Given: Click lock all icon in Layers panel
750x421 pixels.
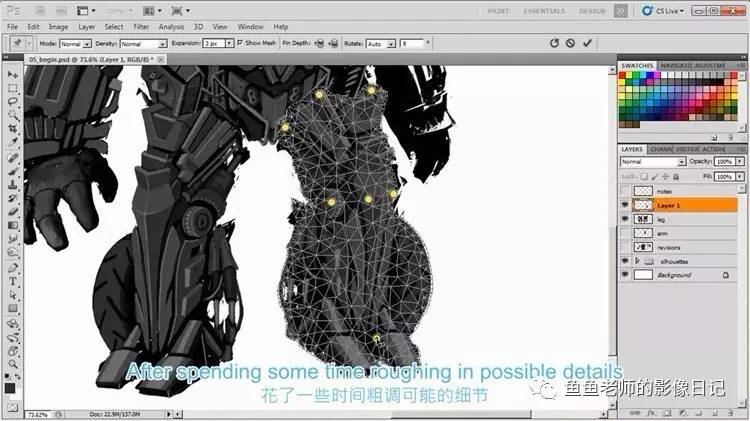Looking at the screenshot, I should (676, 177).
